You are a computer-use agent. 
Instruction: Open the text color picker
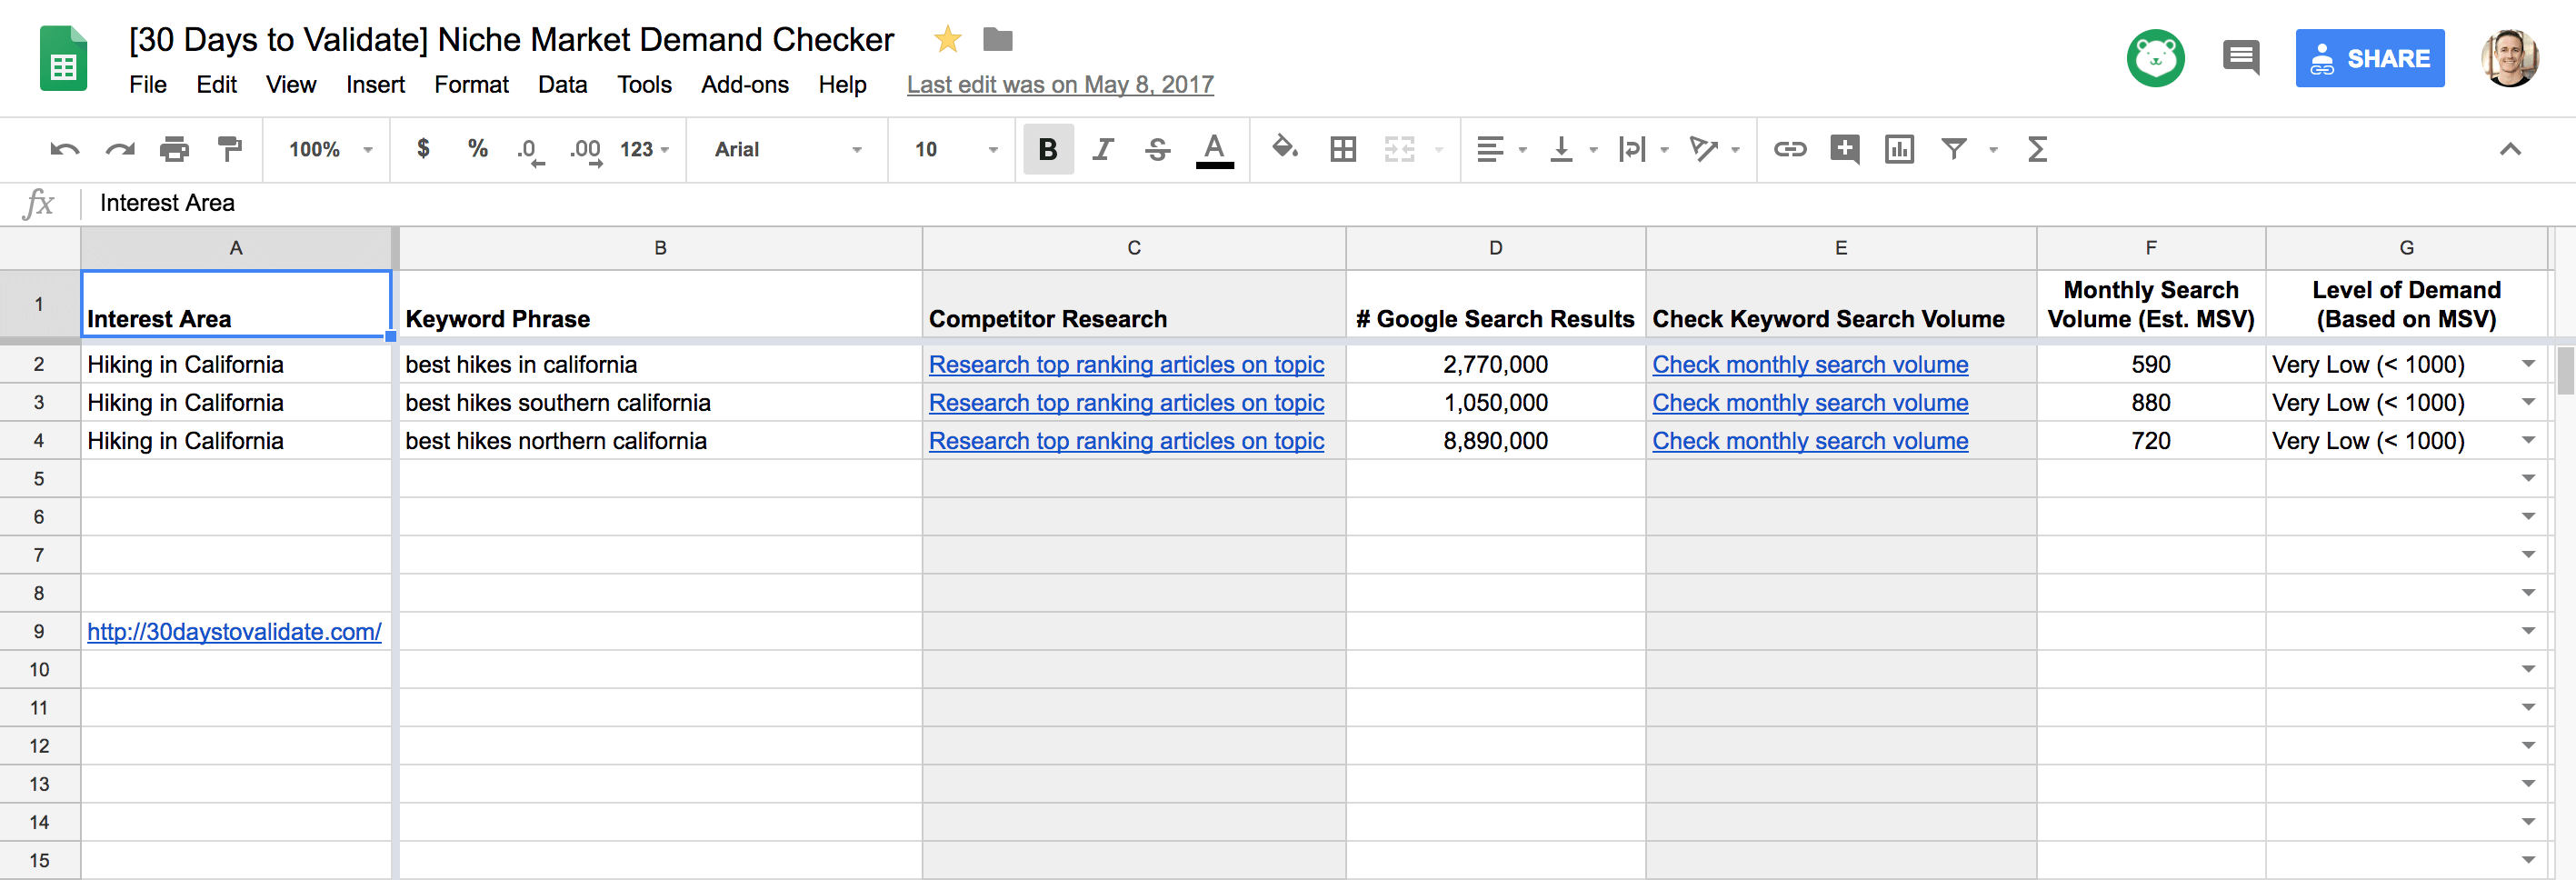[x=1214, y=149]
